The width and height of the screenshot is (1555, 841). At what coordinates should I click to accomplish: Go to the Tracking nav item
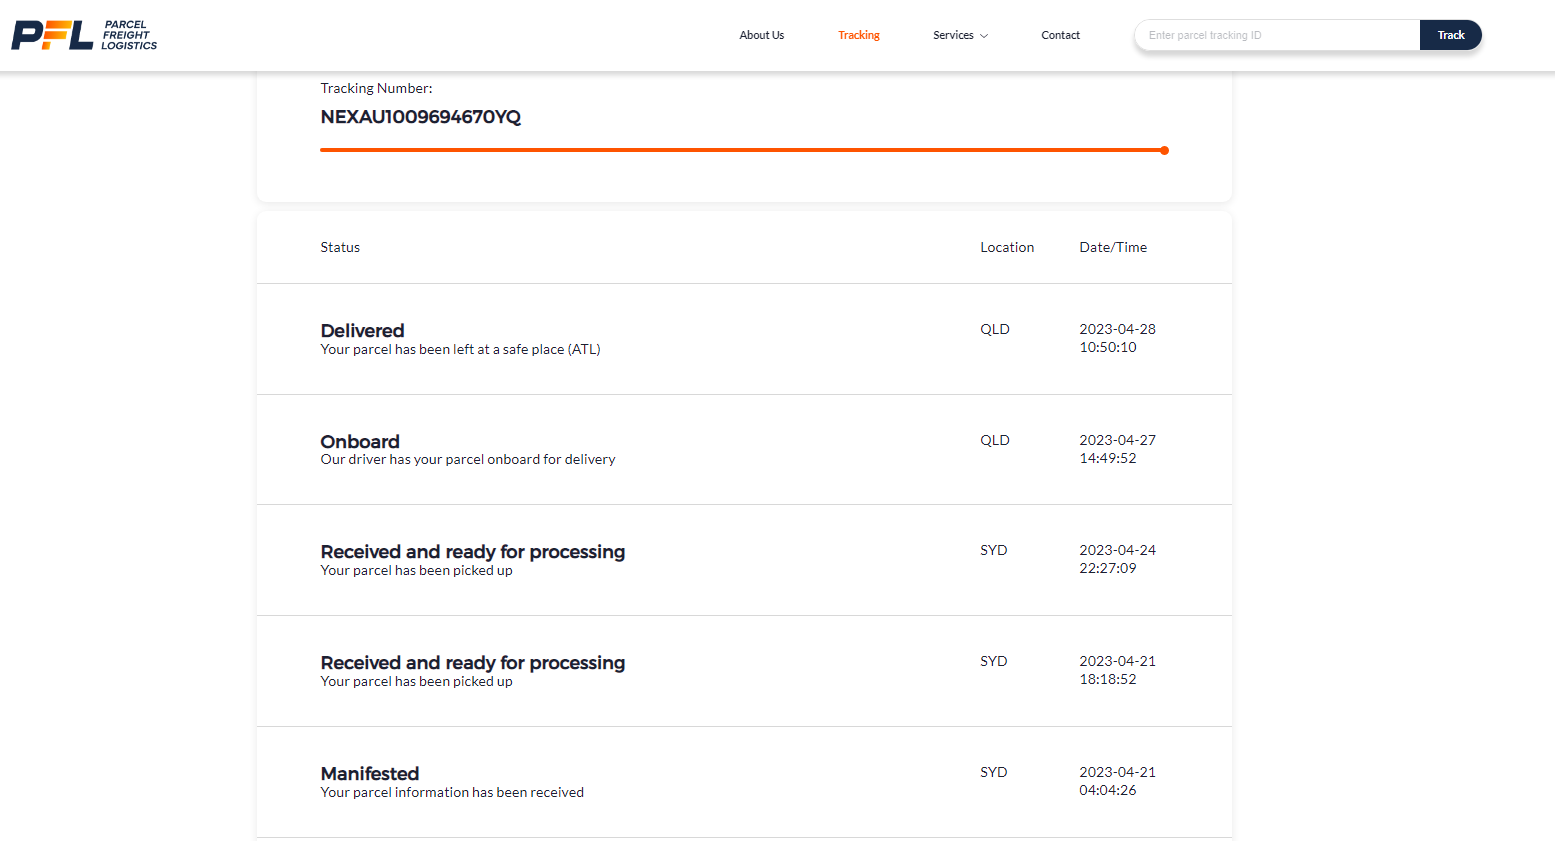[x=858, y=35]
